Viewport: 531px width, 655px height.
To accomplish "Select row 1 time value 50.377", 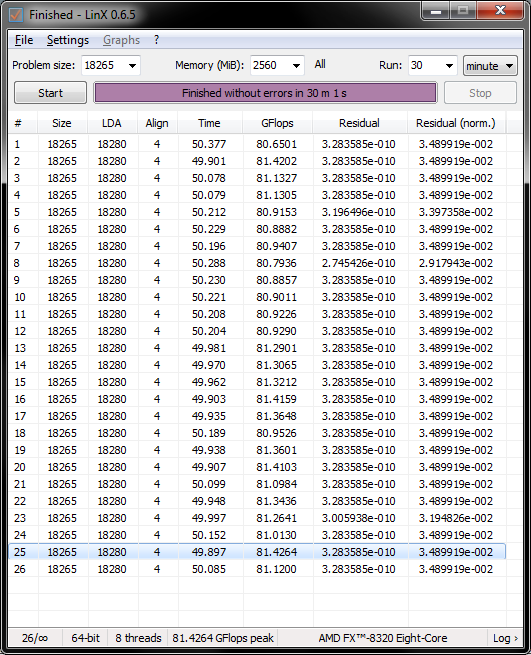I will pyautogui.click(x=209, y=145).
